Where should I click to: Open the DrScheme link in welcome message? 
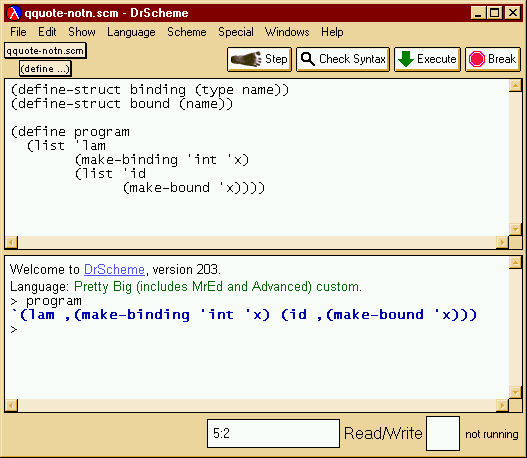114,269
